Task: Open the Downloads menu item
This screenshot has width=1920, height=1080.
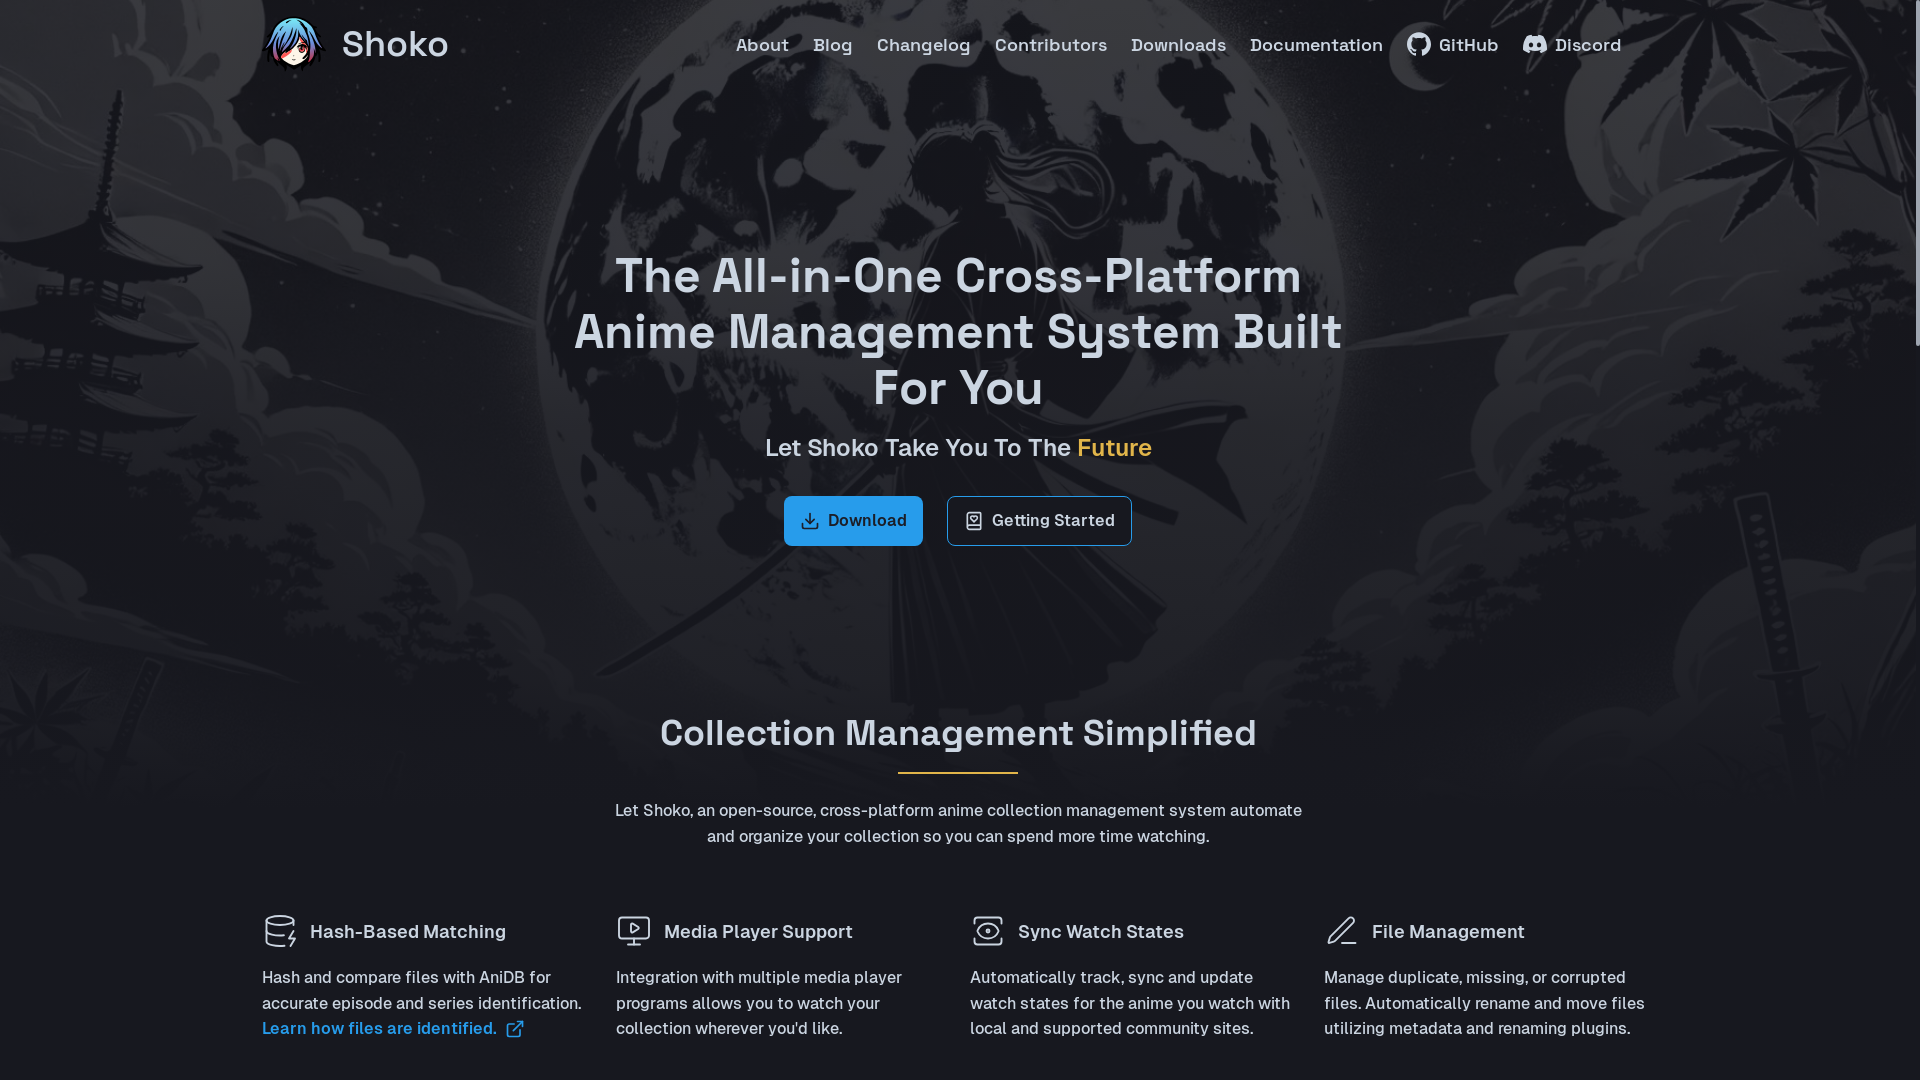Action: 1178,45
